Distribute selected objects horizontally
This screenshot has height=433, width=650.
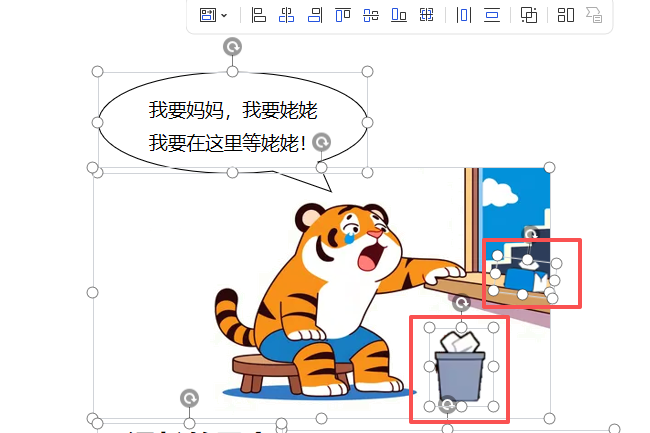click(464, 15)
